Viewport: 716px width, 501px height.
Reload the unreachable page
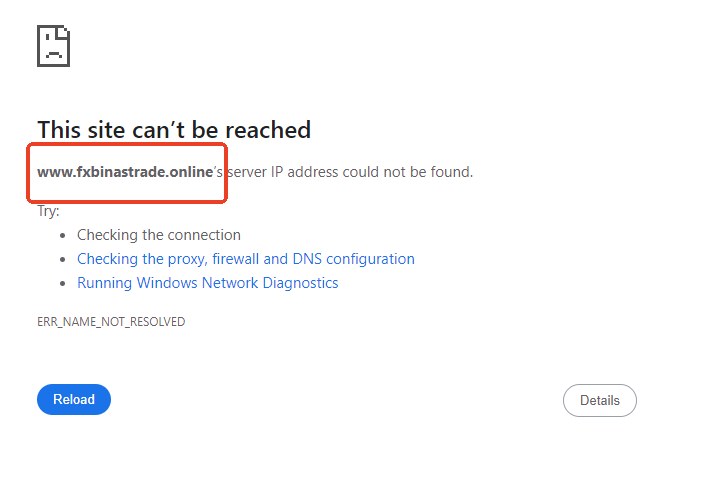point(74,400)
